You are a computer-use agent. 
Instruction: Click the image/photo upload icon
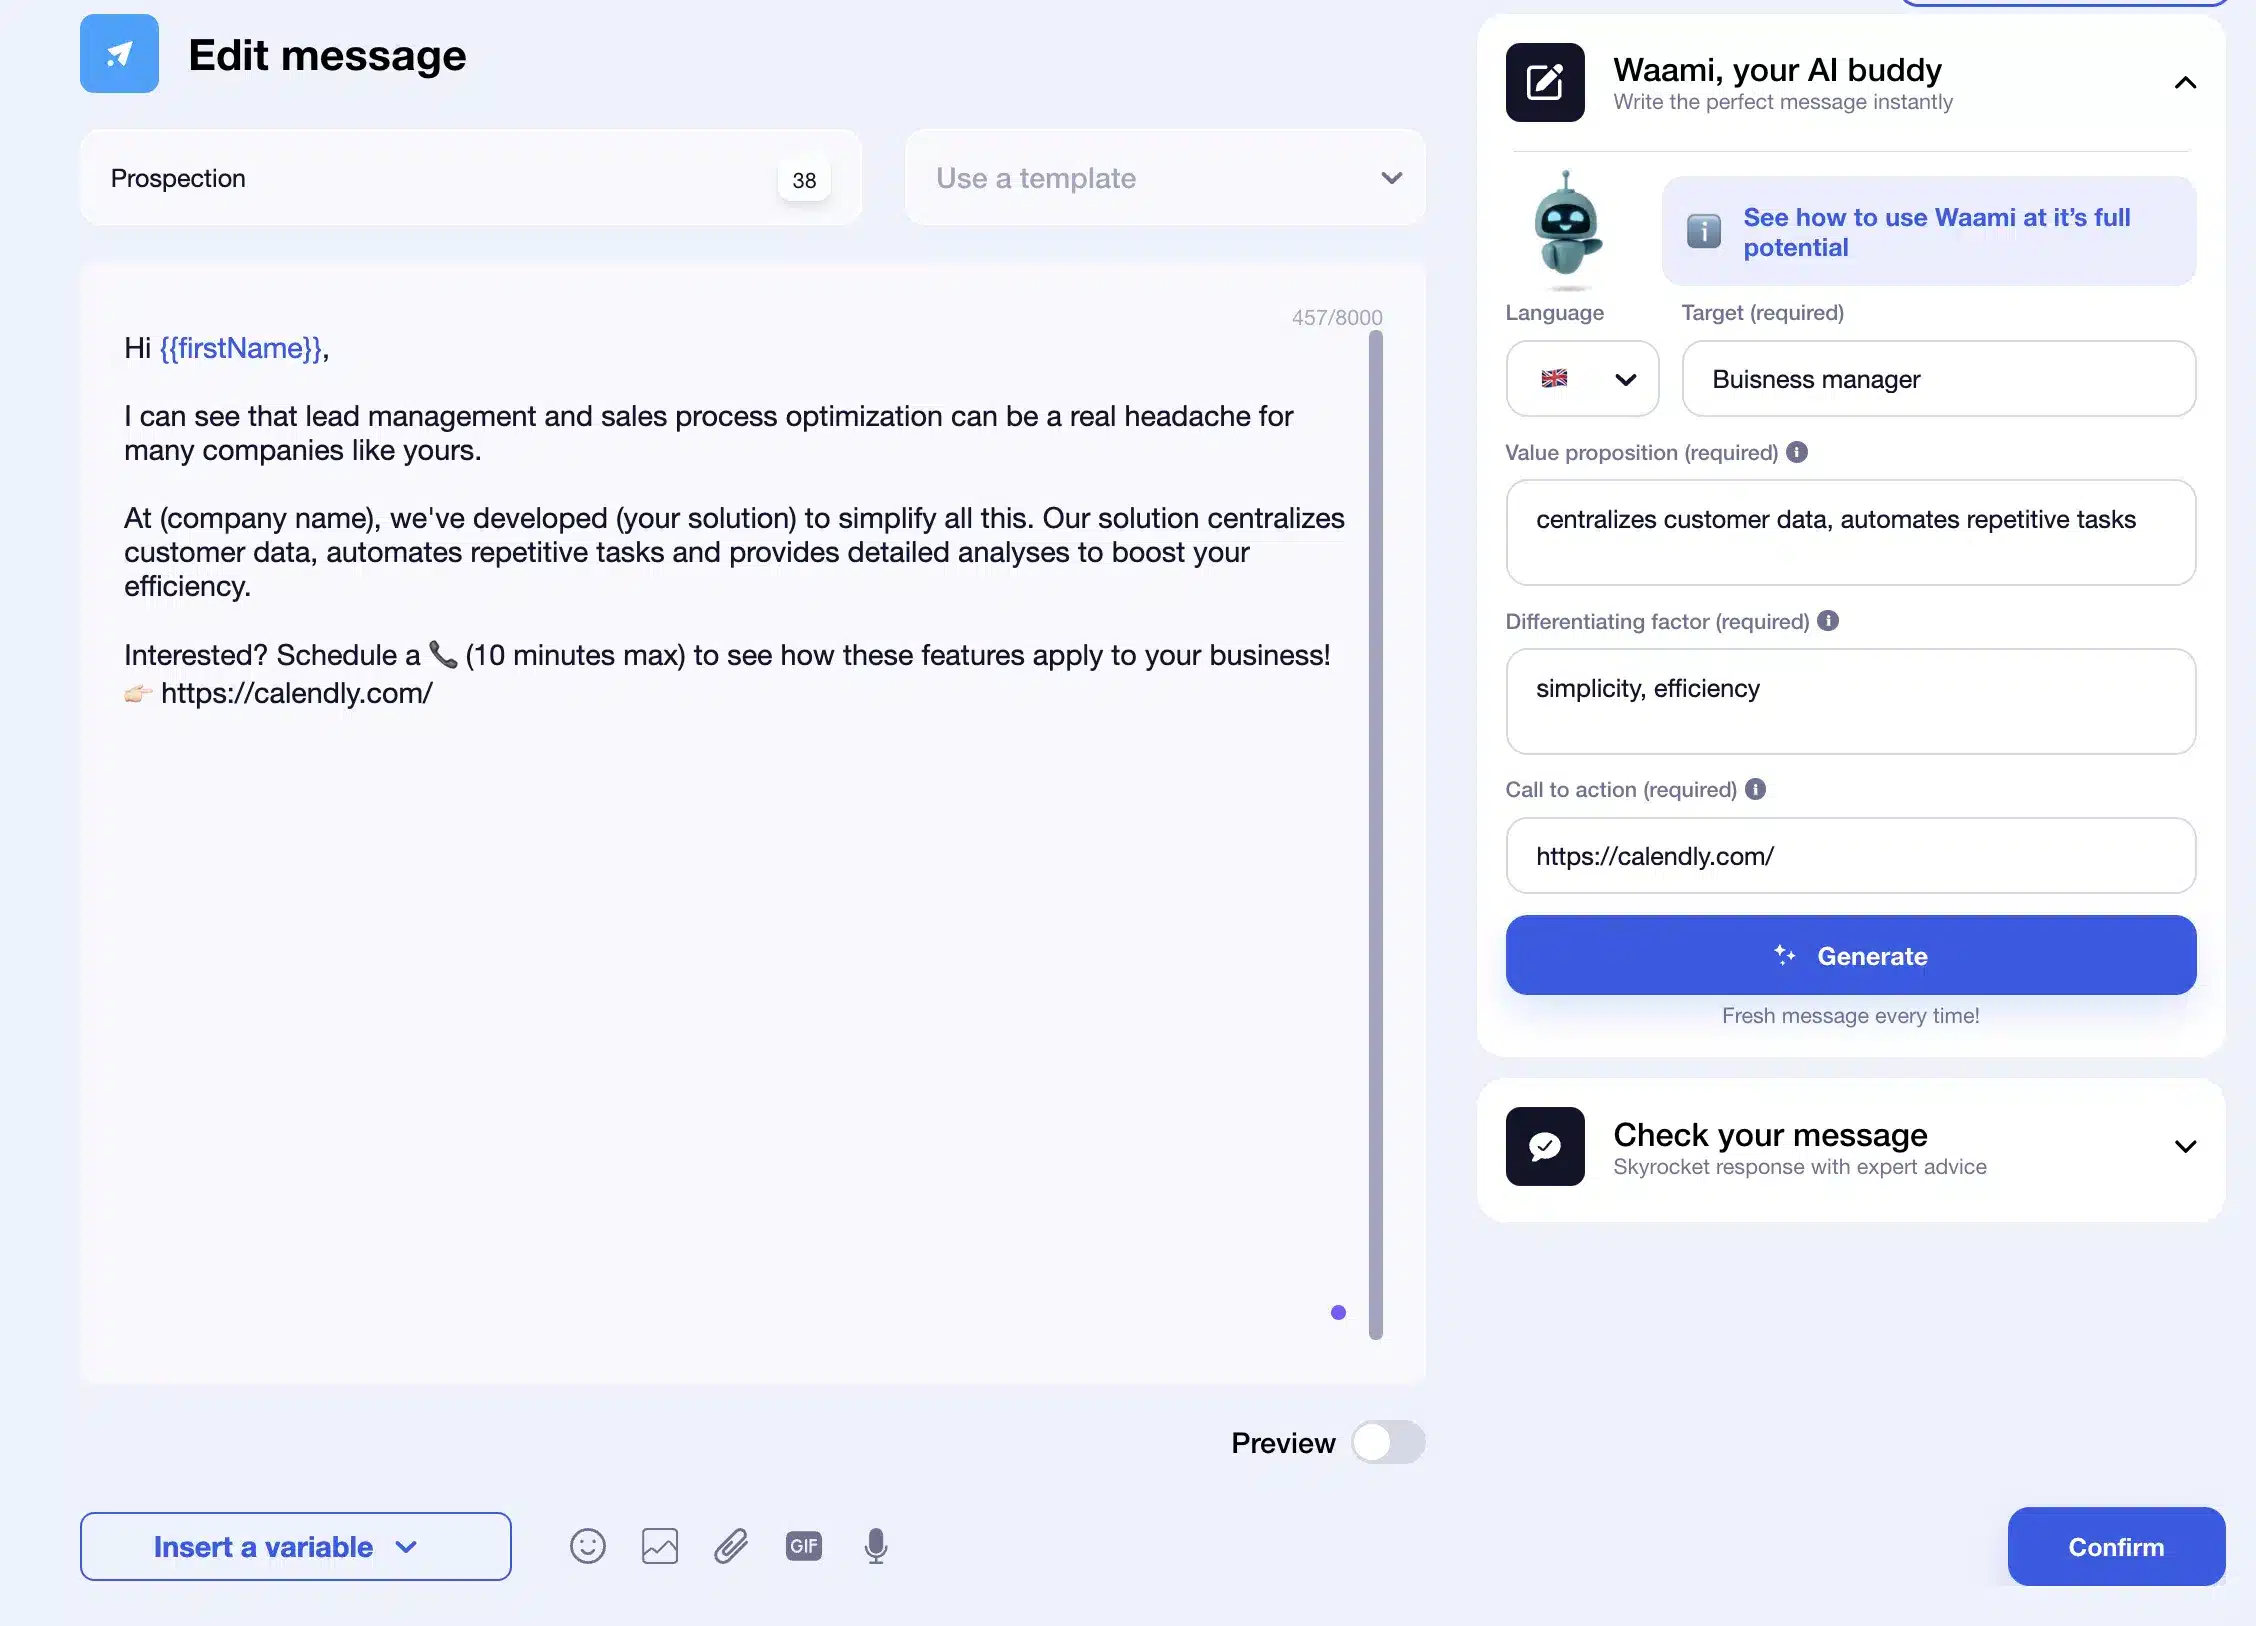pyautogui.click(x=660, y=1547)
